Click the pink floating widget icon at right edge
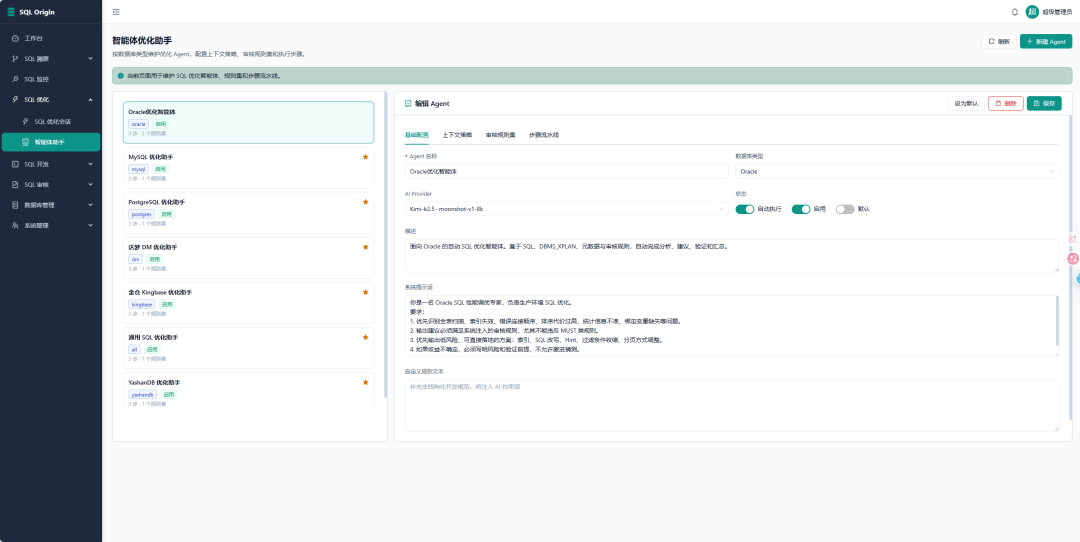The width and height of the screenshot is (1080, 542). (1072, 259)
